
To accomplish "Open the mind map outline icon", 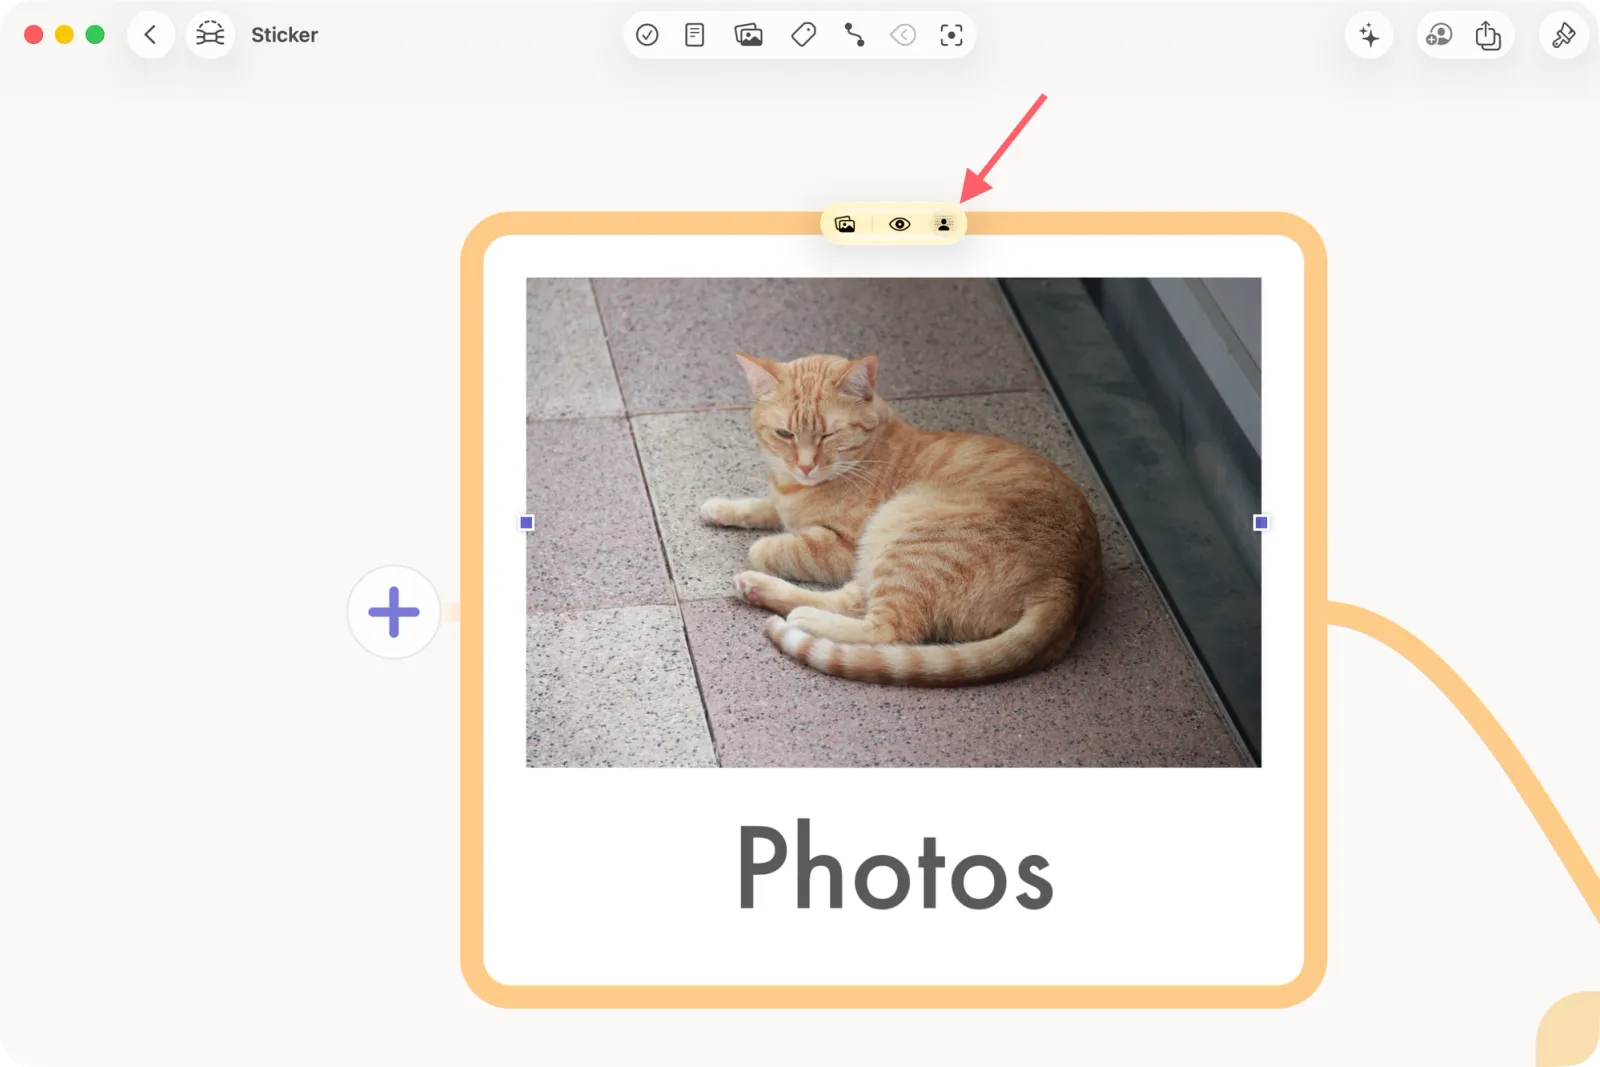I will [x=210, y=35].
